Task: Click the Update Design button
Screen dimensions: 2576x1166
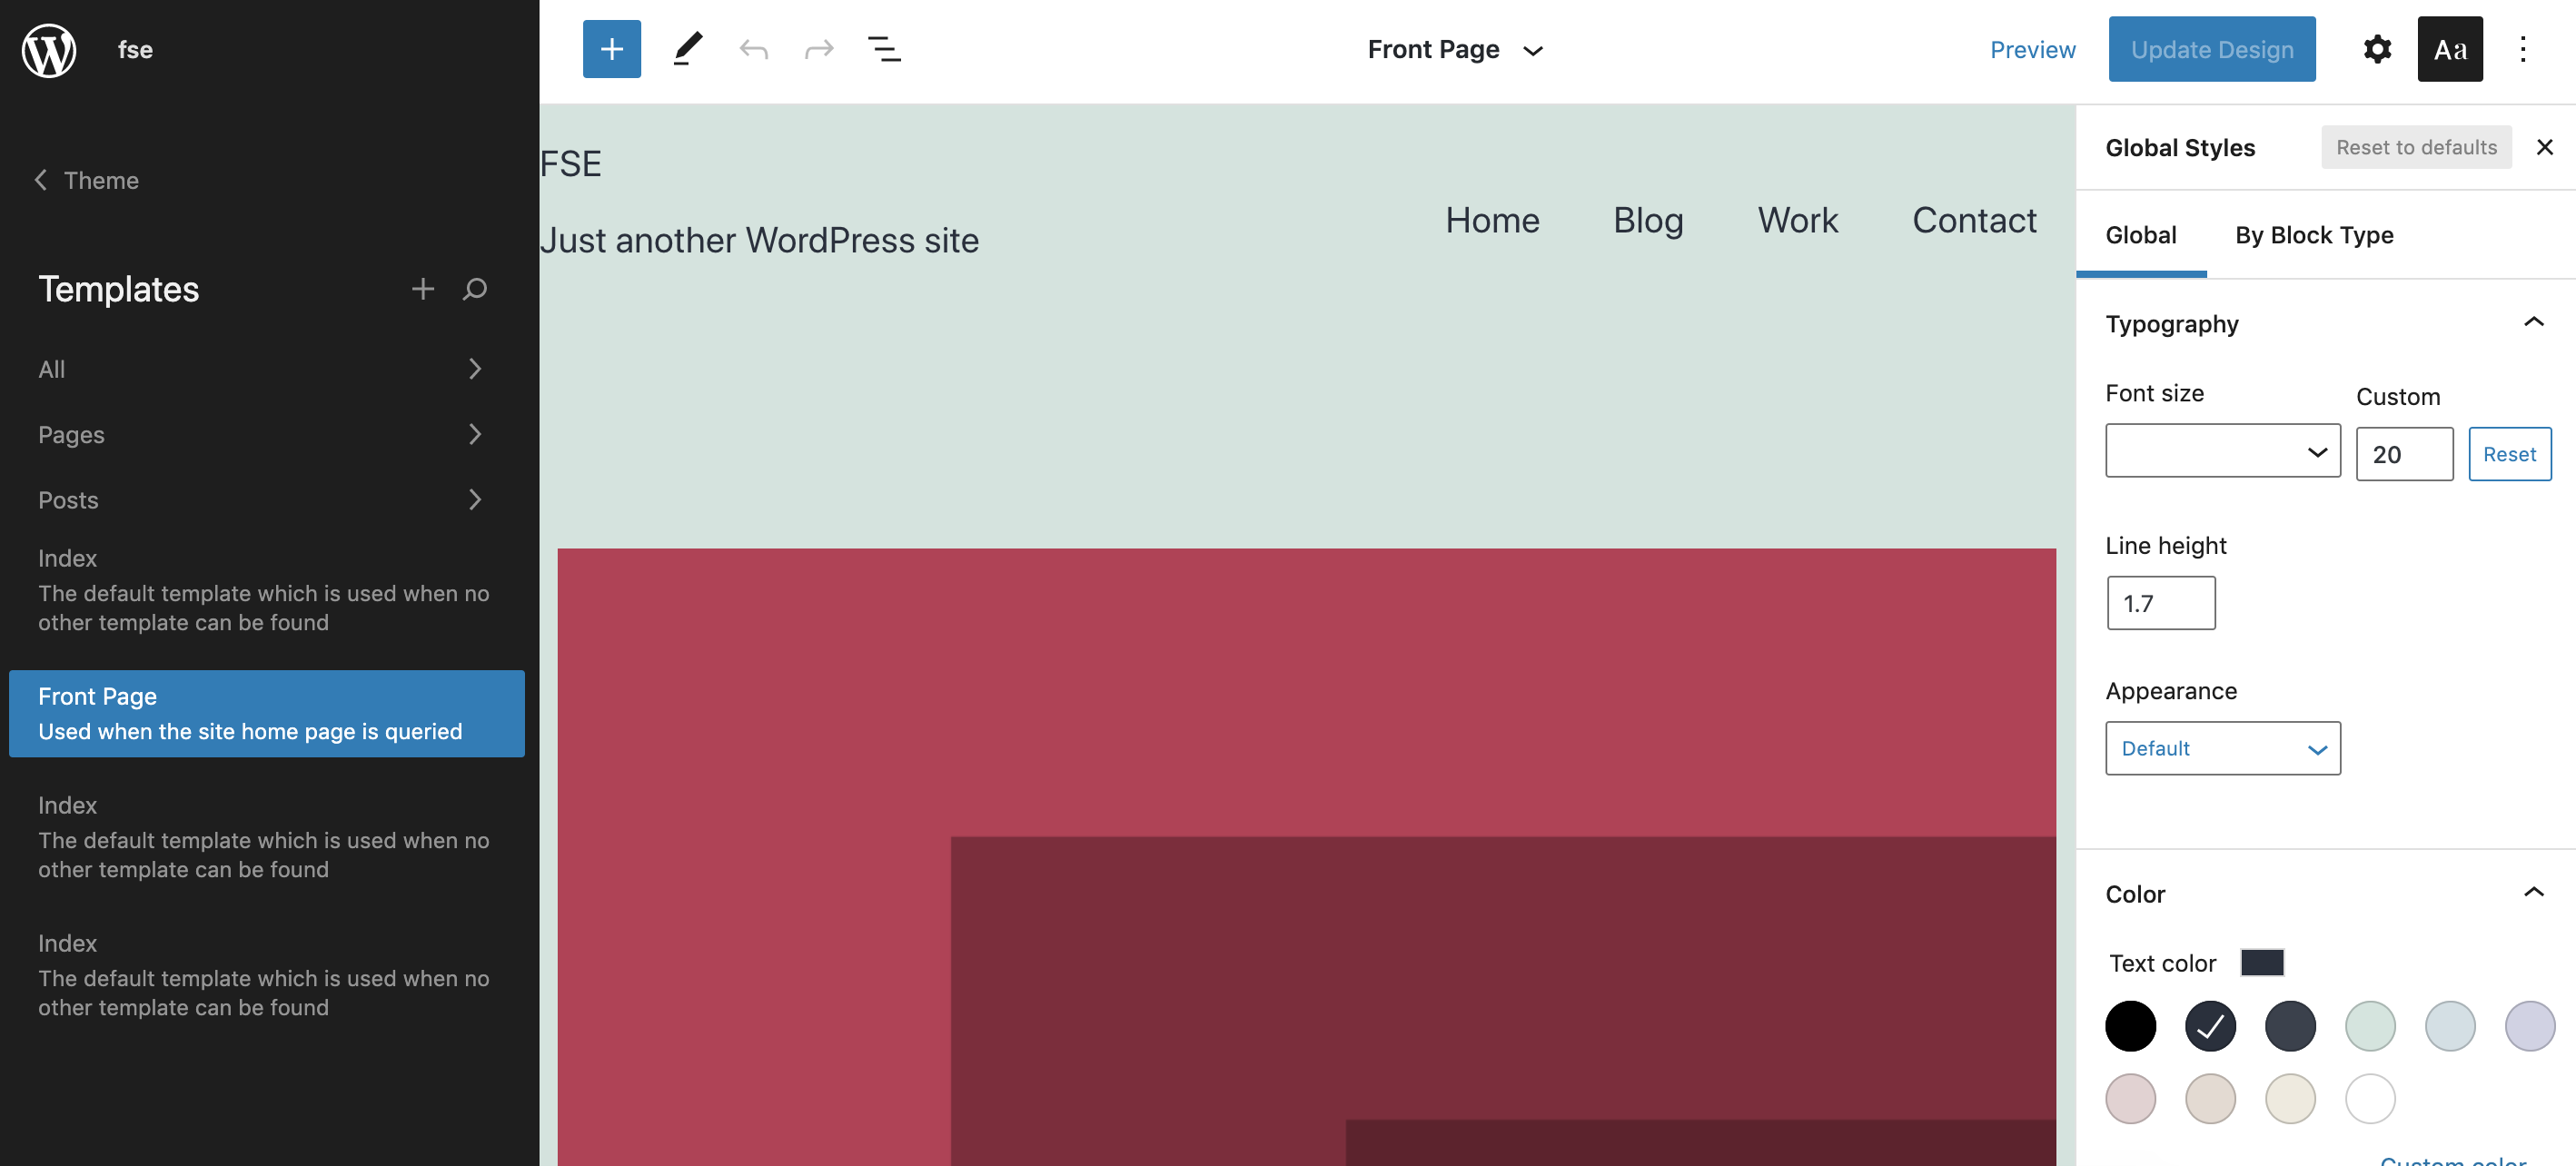Action: click(x=2211, y=49)
